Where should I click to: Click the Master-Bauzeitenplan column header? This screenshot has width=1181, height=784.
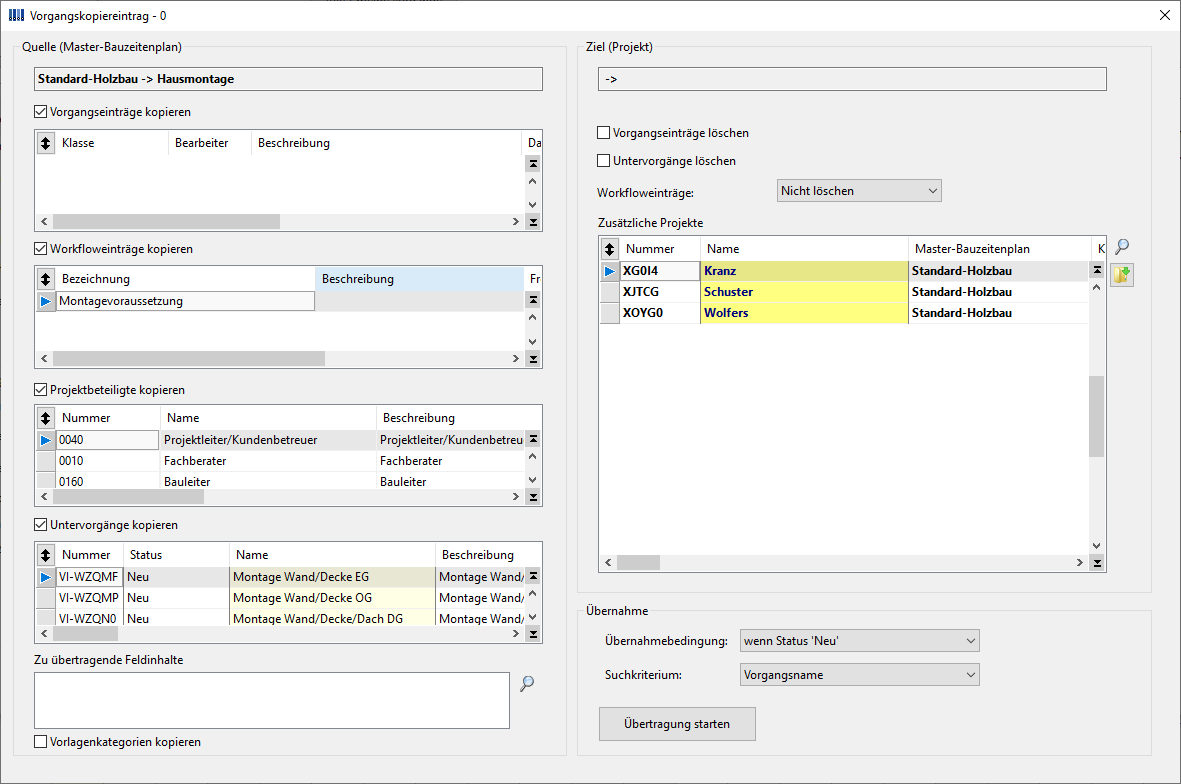pos(999,249)
